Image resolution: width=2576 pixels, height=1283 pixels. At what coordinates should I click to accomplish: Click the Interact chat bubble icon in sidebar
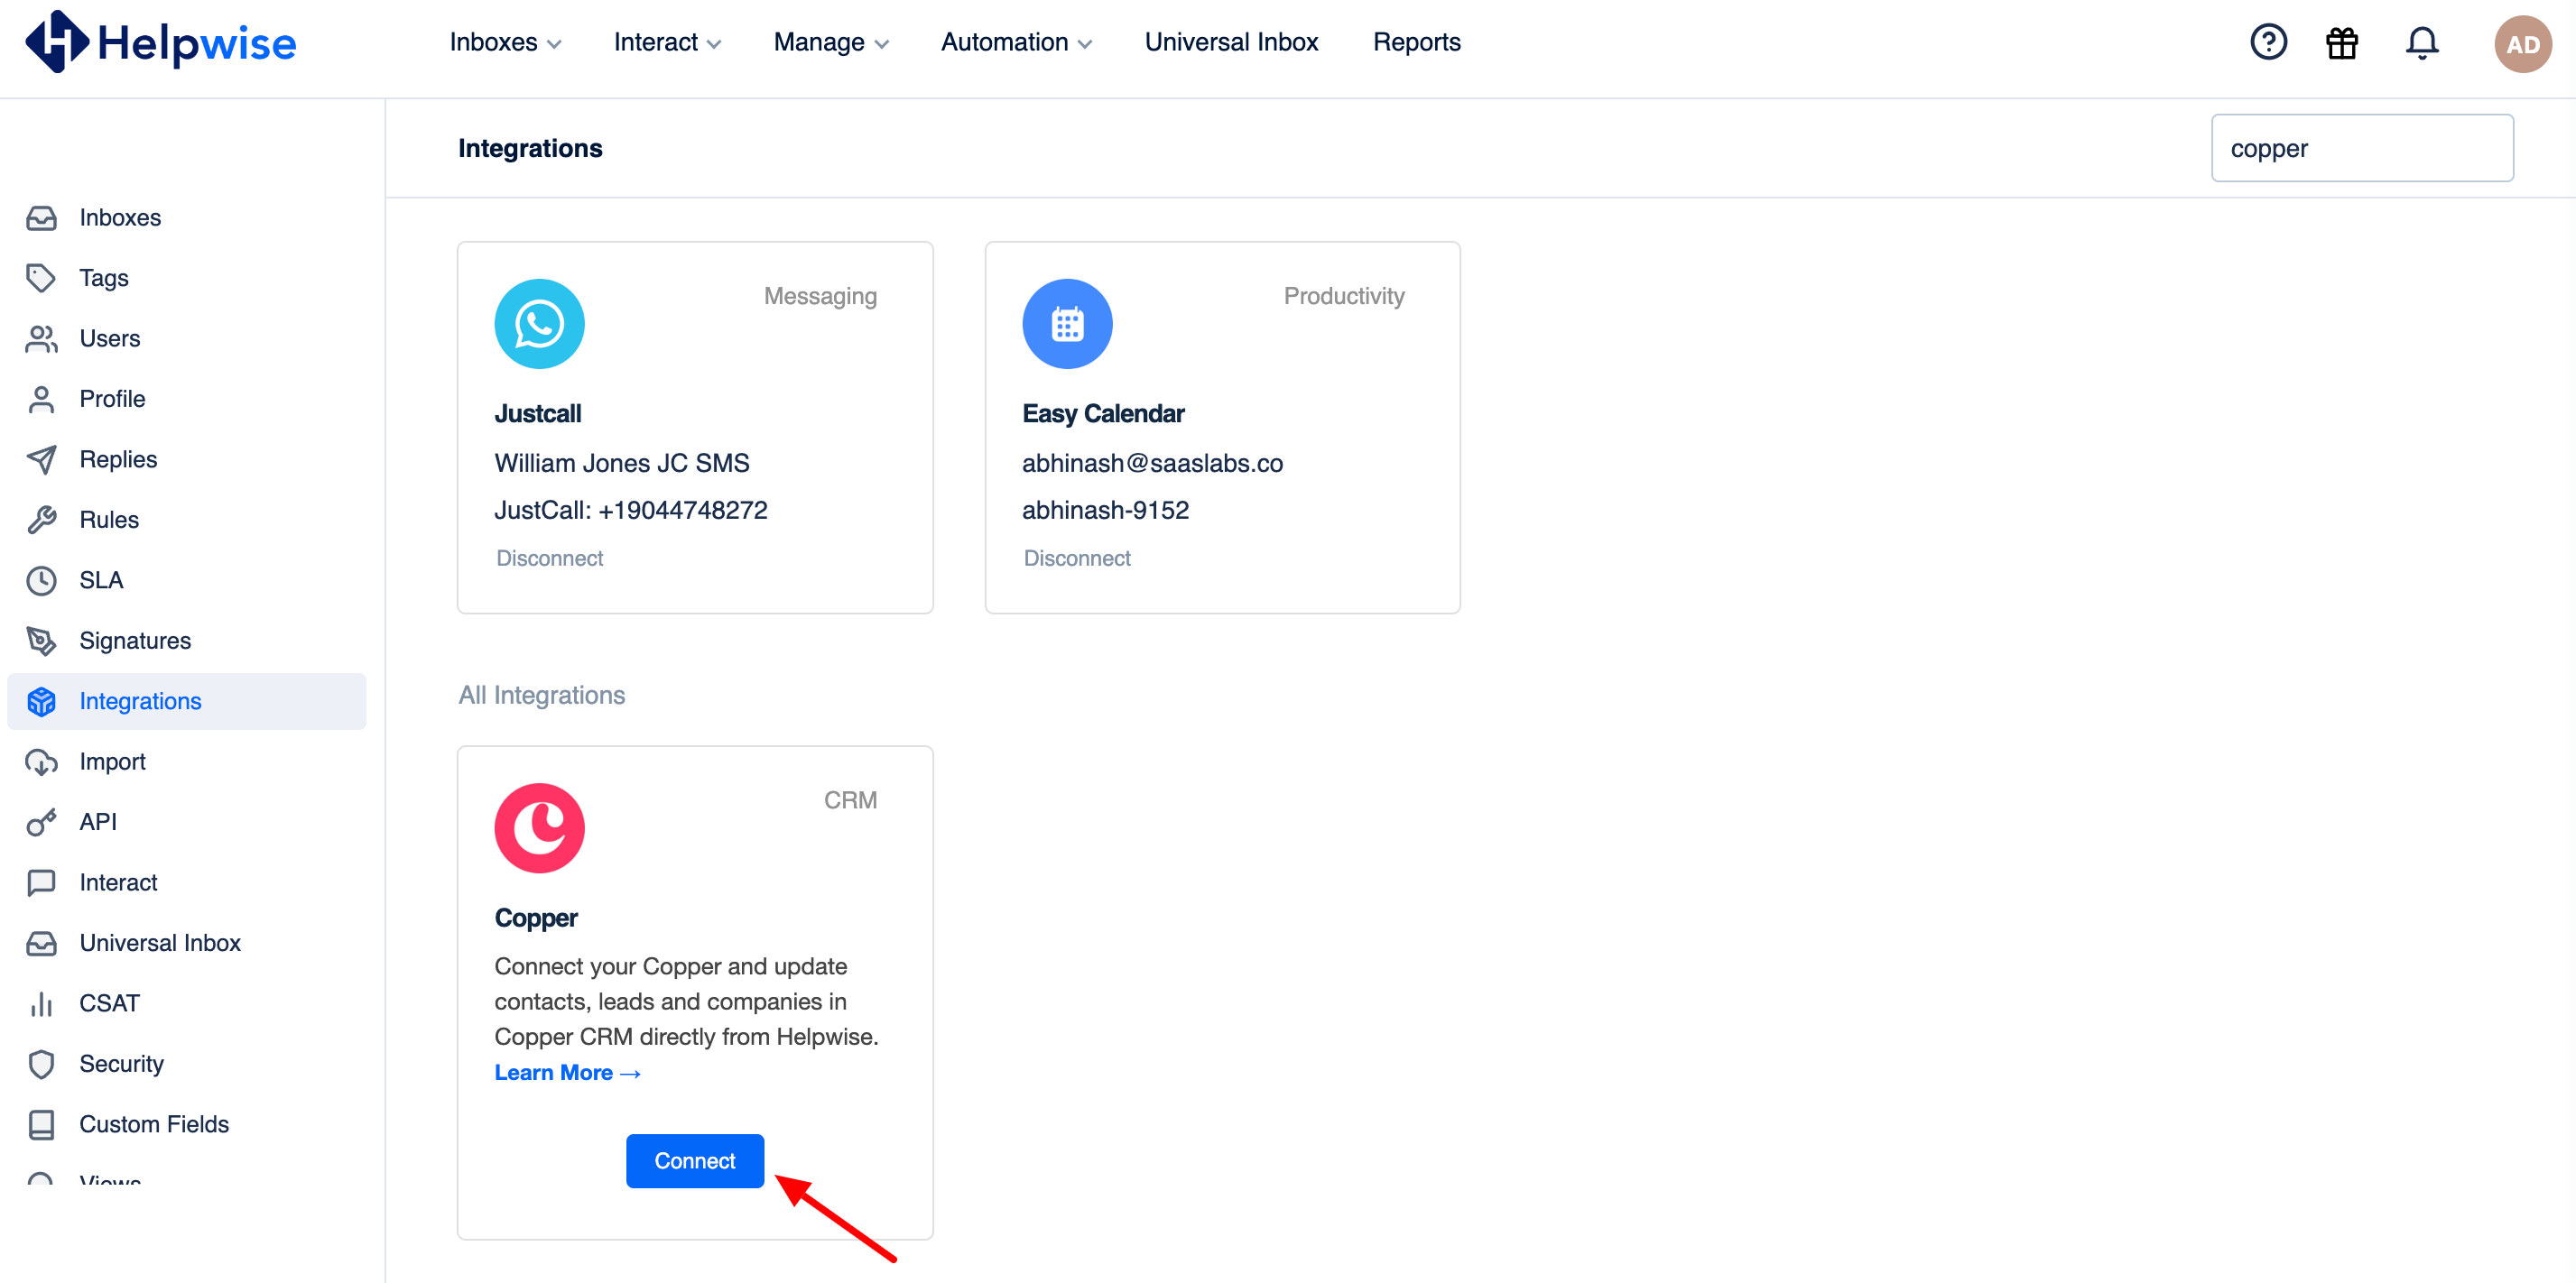pos(41,883)
